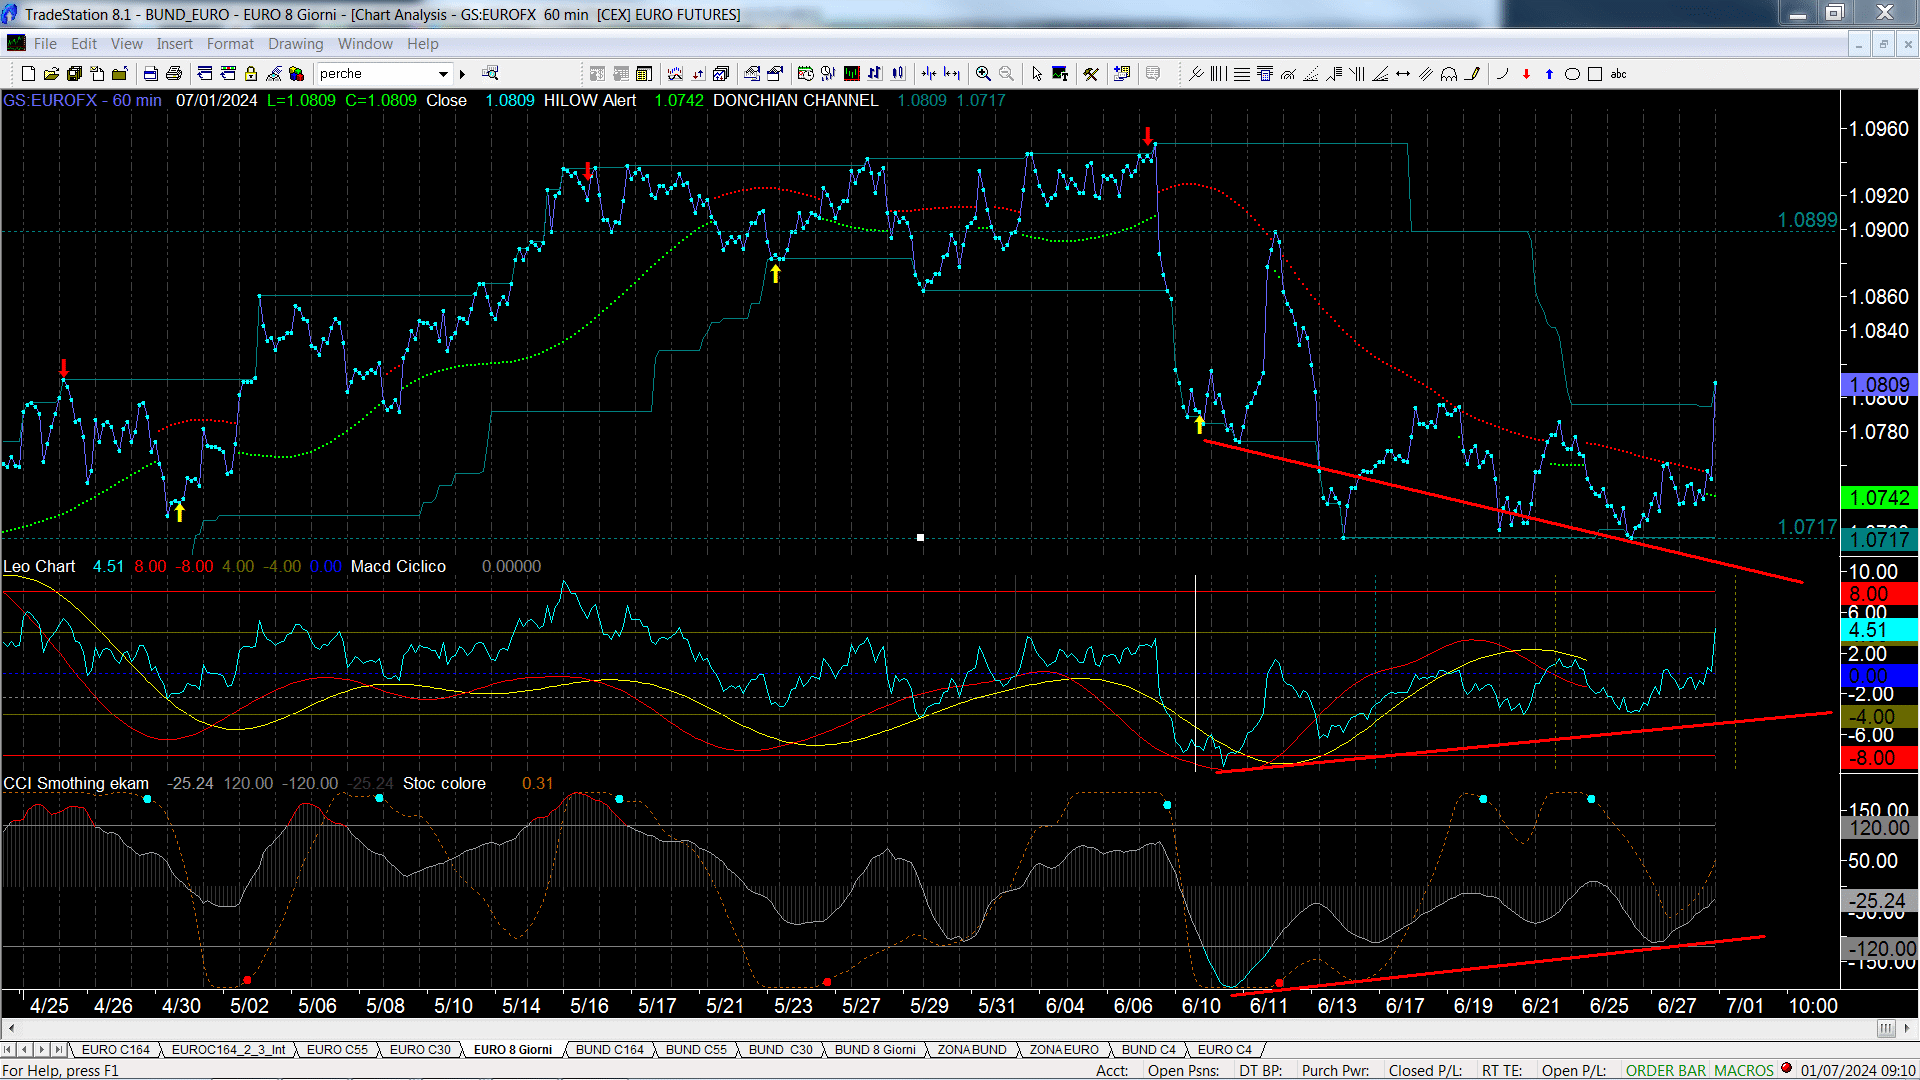Open the Edit menu
This screenshot has height=1080, width=1920.
(84, 44)
